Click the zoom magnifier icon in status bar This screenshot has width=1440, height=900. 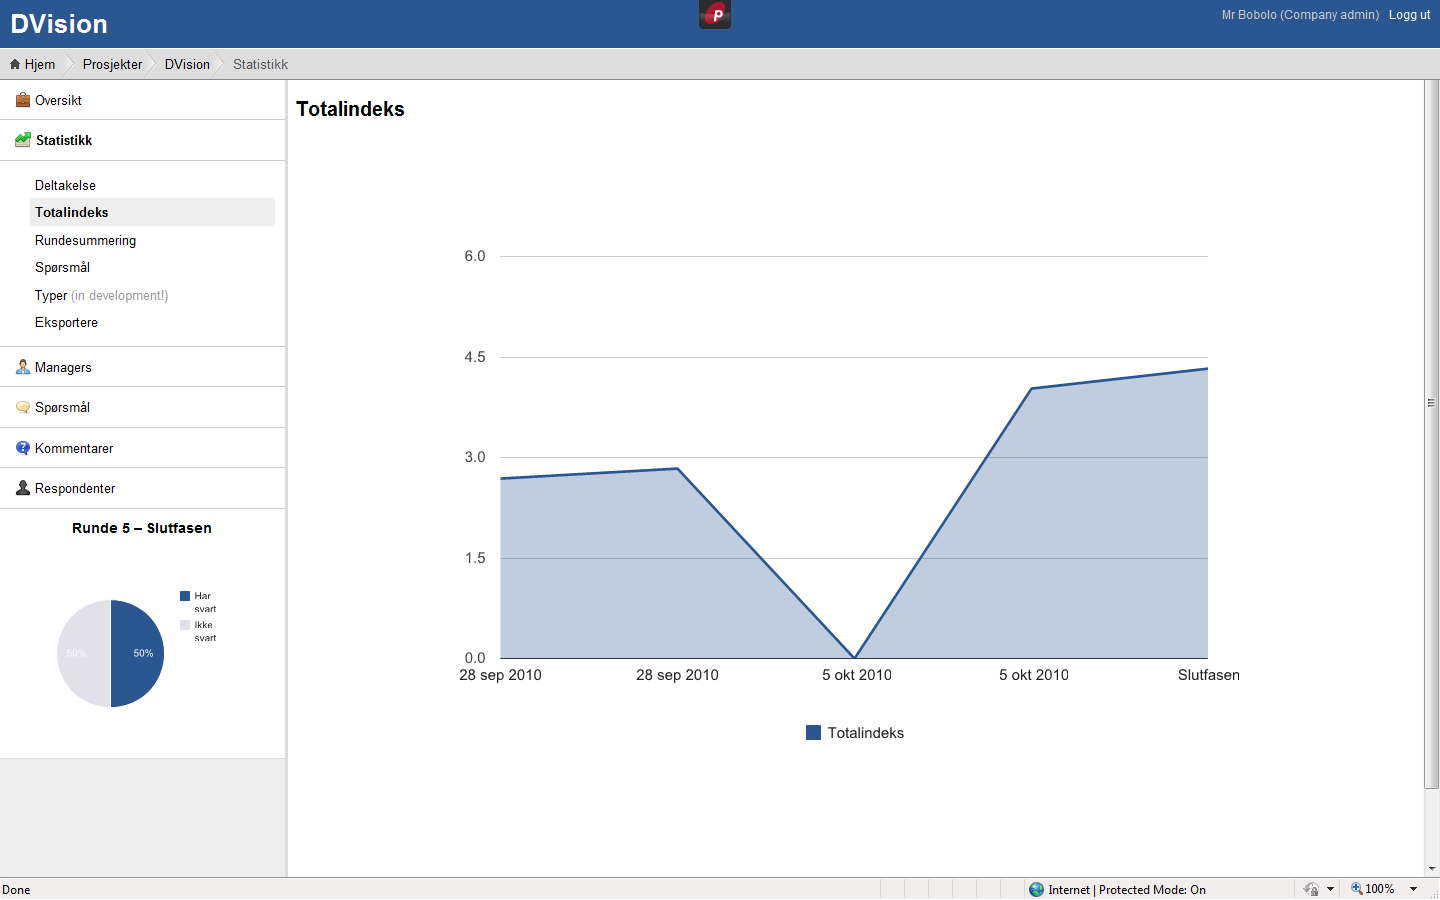[x=1357, y=889]
